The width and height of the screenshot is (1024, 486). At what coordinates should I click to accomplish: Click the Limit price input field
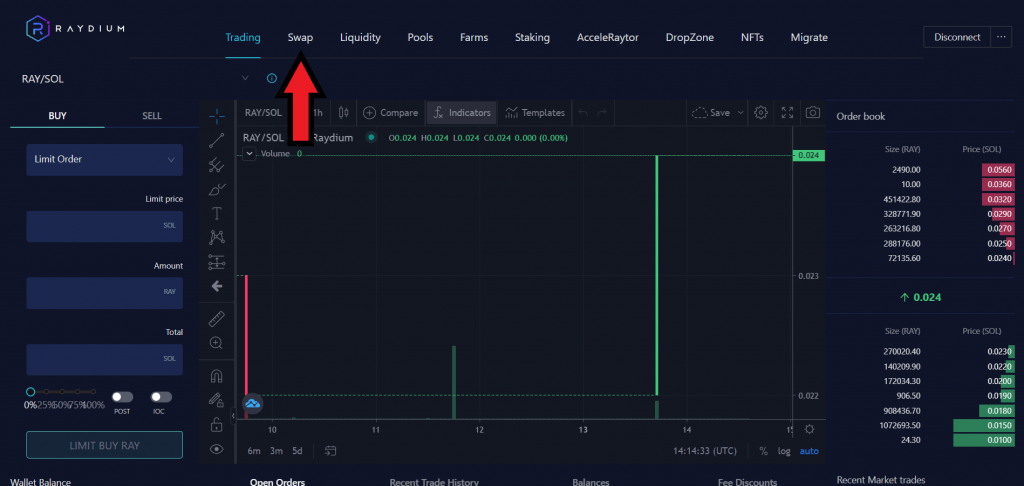(x=105, y=225)
